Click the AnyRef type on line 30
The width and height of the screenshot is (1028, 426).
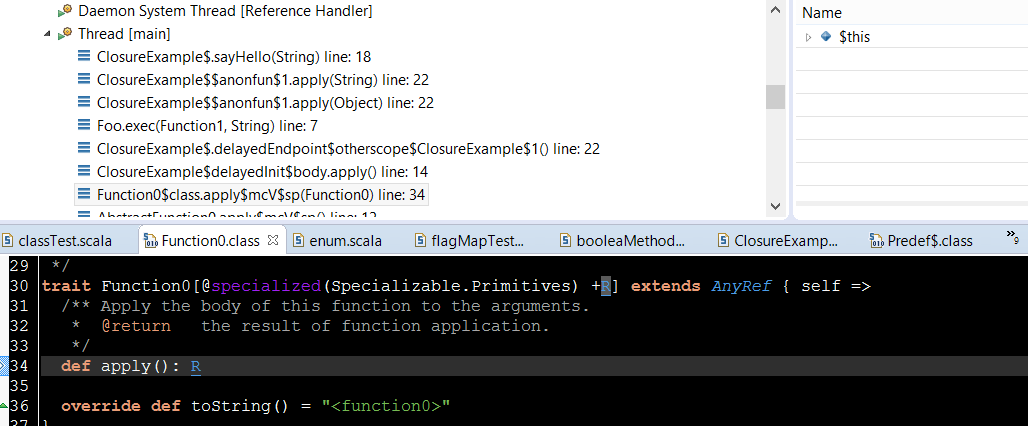tap(741, 286)
